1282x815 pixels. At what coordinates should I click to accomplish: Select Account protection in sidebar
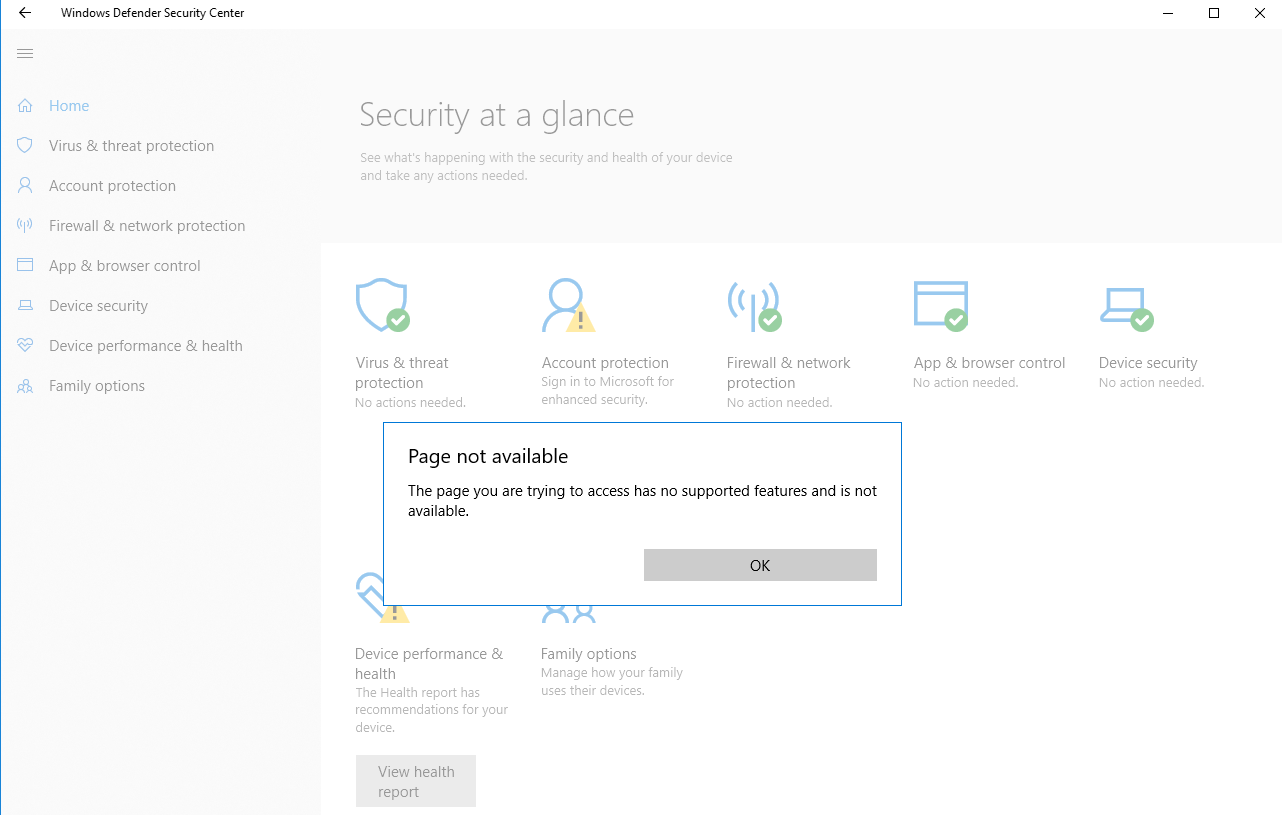pos(112,185)
